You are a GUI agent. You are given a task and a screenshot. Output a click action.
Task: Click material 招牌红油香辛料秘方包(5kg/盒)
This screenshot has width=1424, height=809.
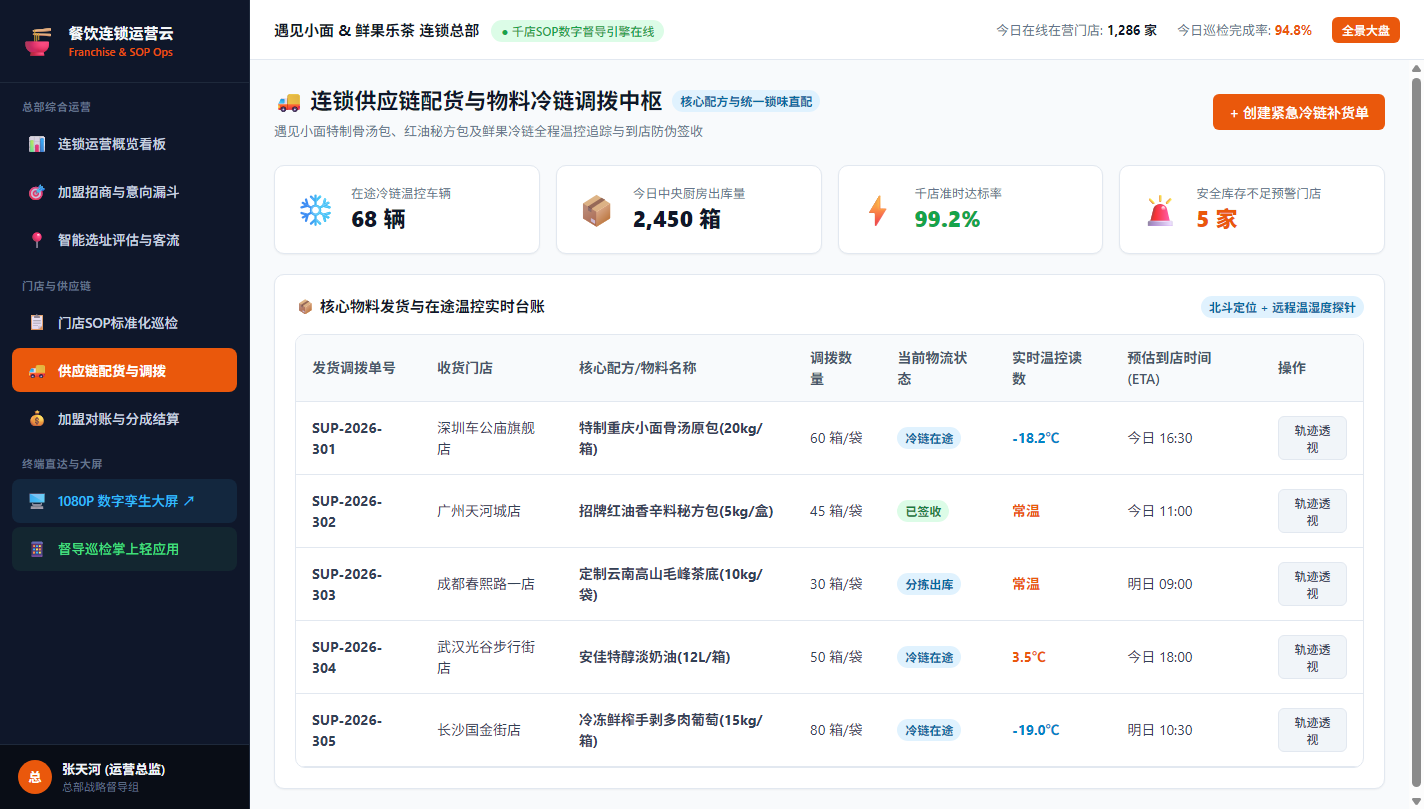click(676, 511)
